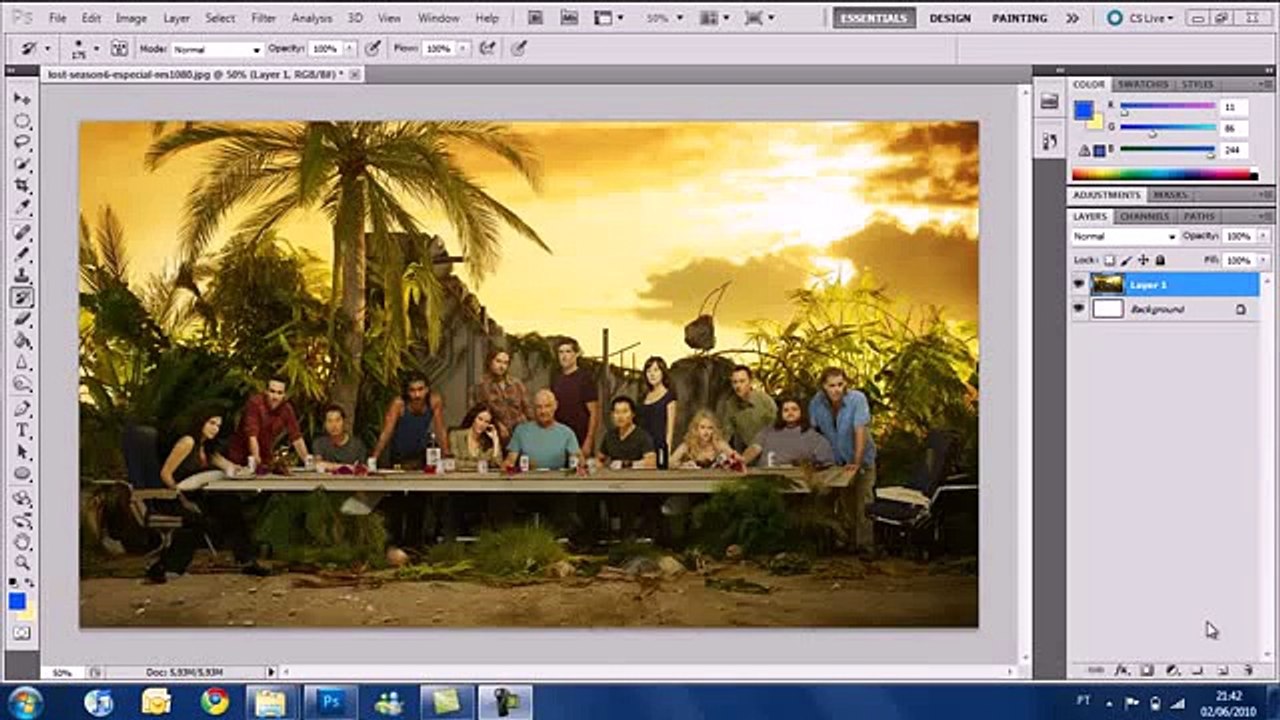
Task: Open the brush Mode dropdown
Action: click(x=216, y=49)
